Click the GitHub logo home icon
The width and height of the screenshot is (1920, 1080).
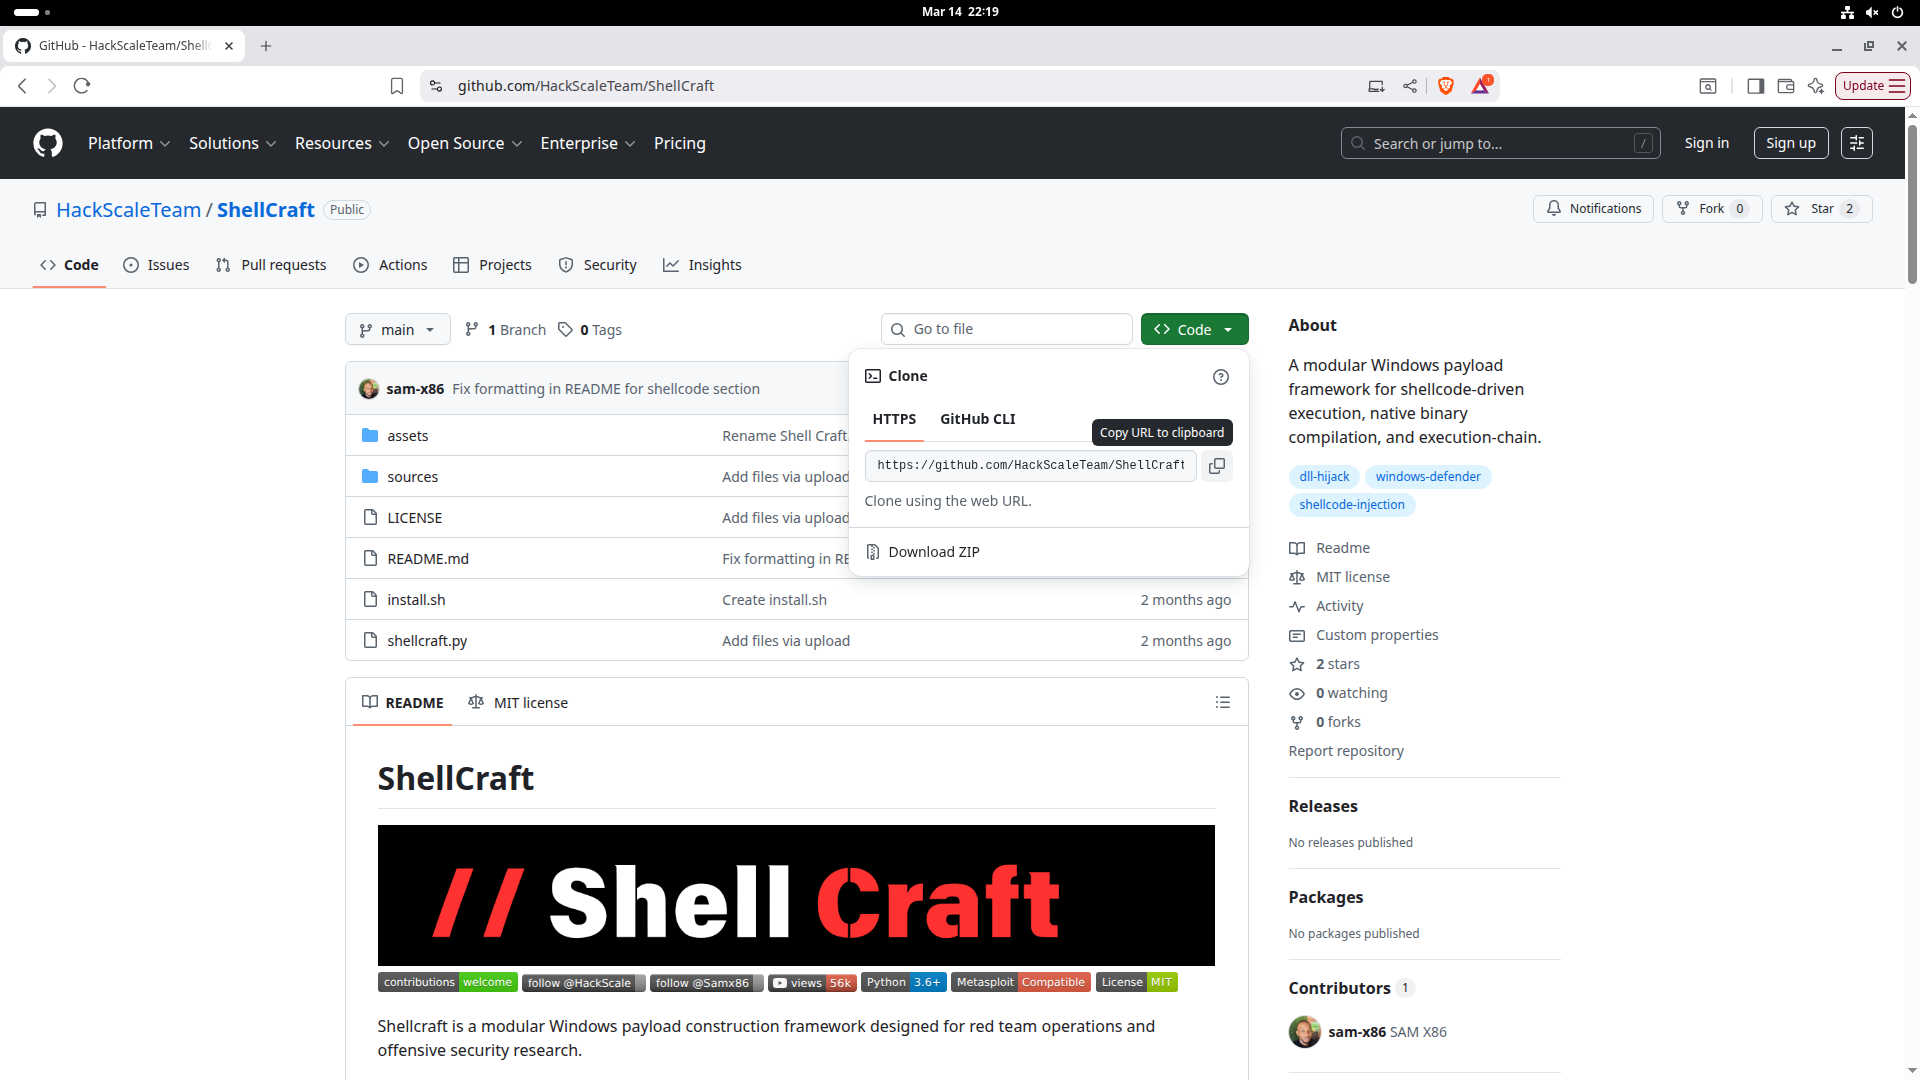click(48, 143)
